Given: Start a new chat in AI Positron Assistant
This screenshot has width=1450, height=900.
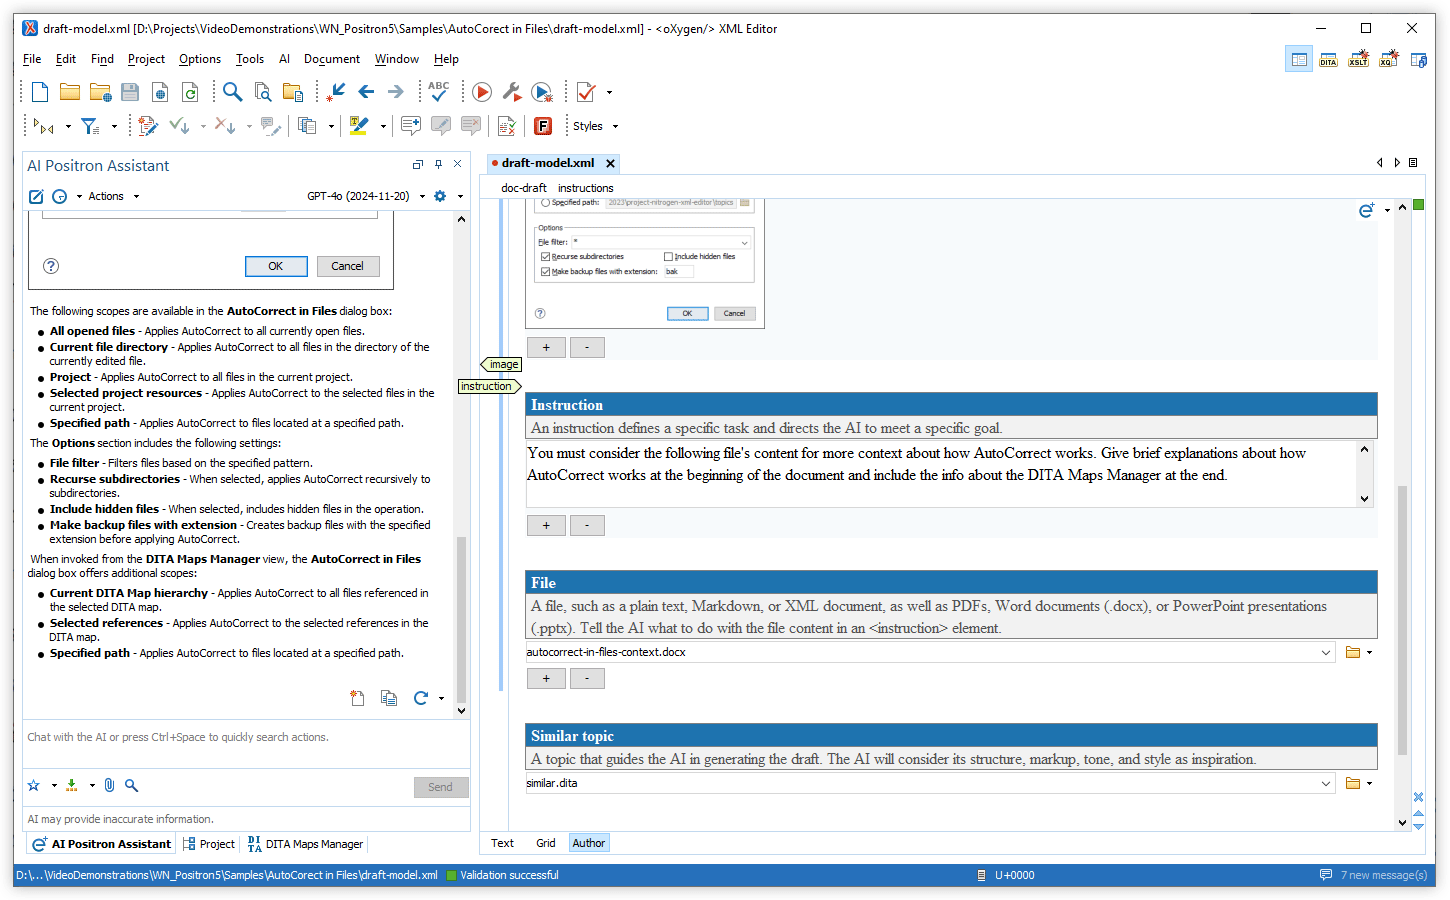Looking at the screenshot, I should point(36,197).
